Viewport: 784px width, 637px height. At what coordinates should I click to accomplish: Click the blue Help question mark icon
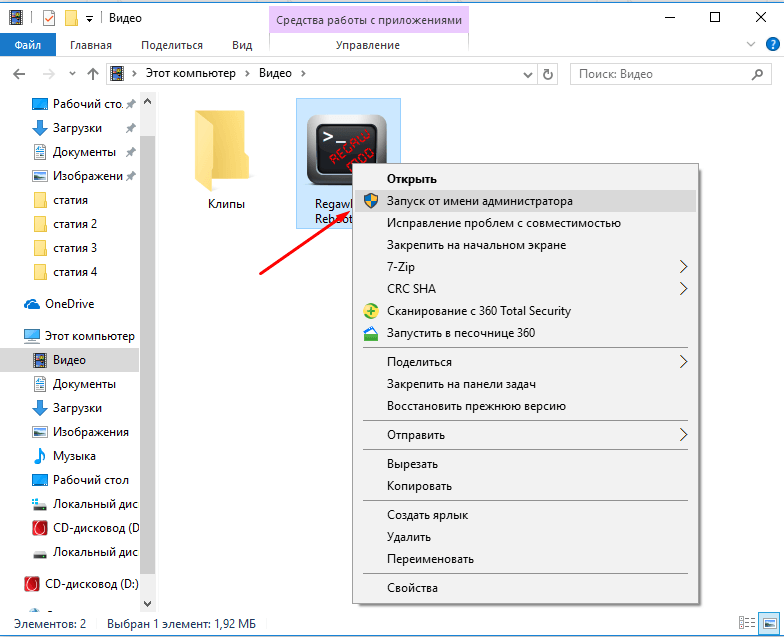[772, 44]
